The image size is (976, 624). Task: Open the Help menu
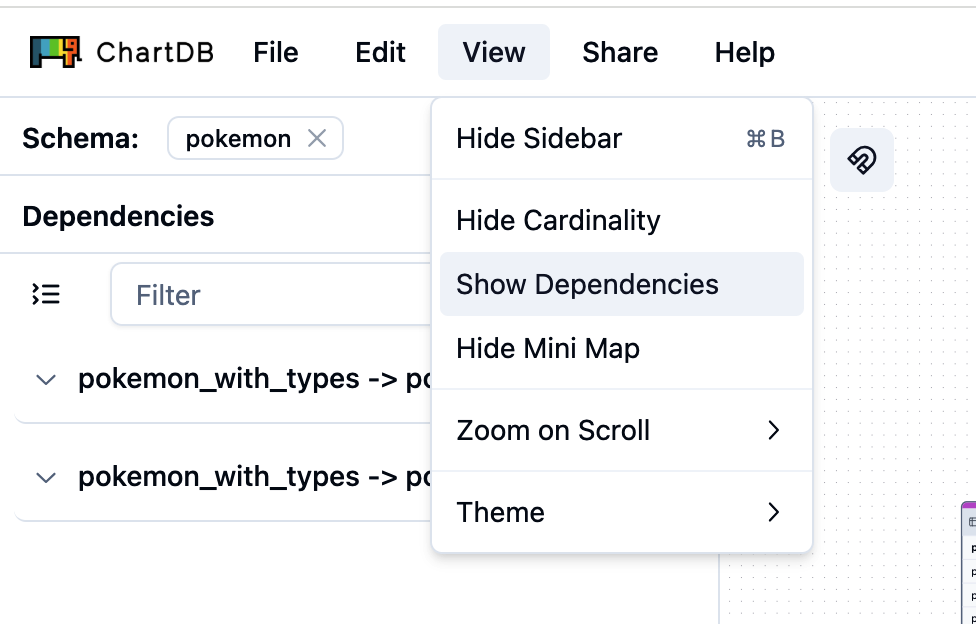click(744, 52)
